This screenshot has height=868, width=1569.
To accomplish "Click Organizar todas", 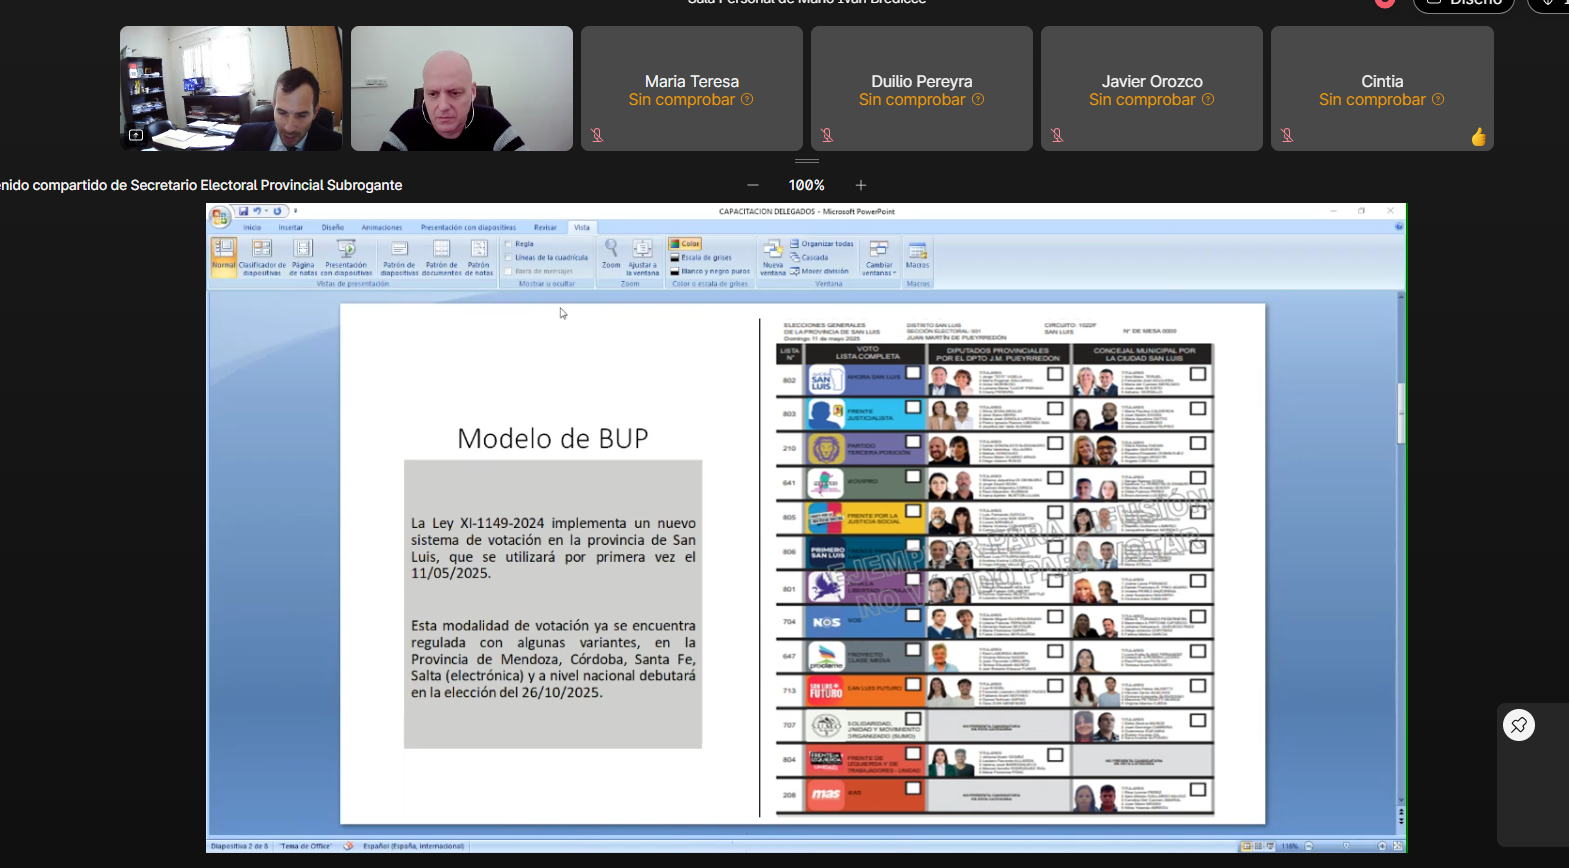I will point(822,243).
